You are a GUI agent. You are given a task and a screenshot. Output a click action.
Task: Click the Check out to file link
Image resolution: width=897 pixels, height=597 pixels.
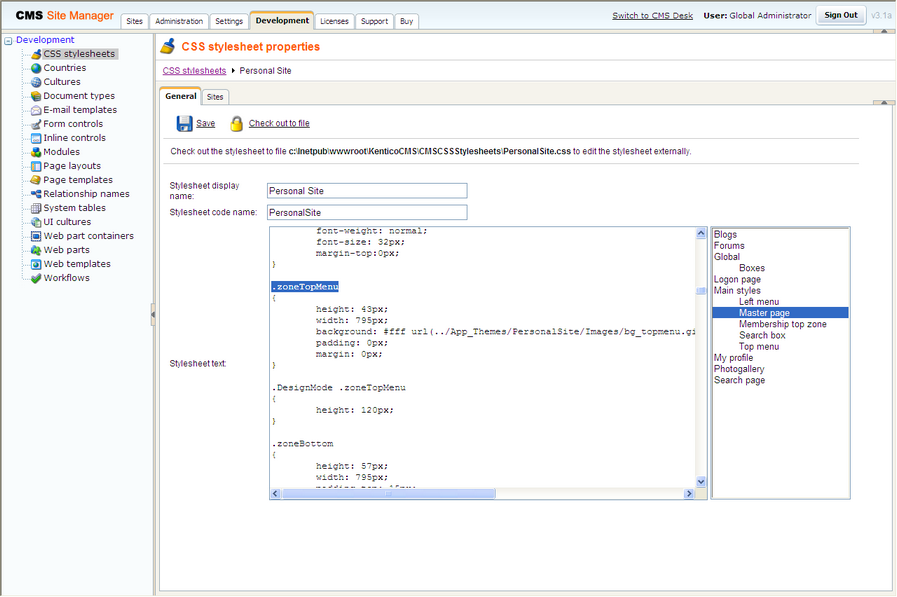[x=279, y=124]
